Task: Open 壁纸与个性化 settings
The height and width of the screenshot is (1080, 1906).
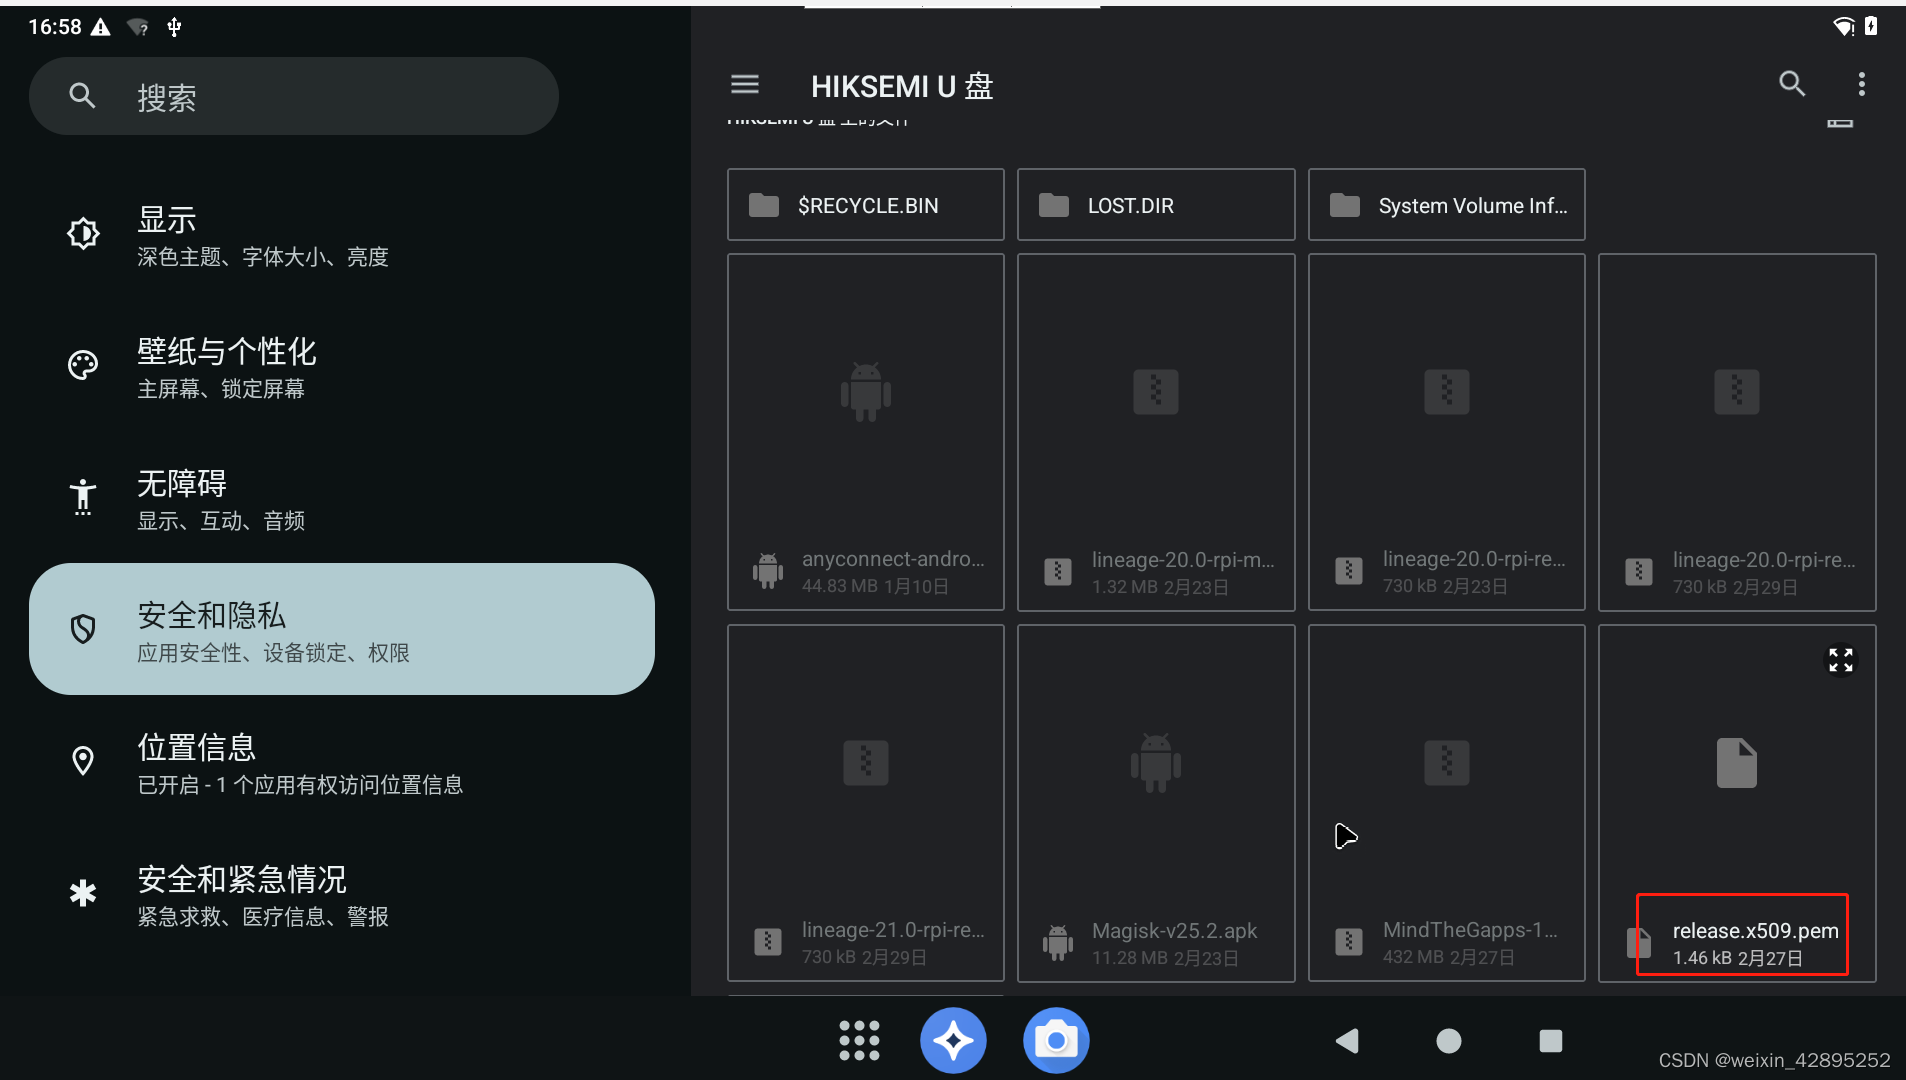Action: pyautogui.click(x=342, y=367)
